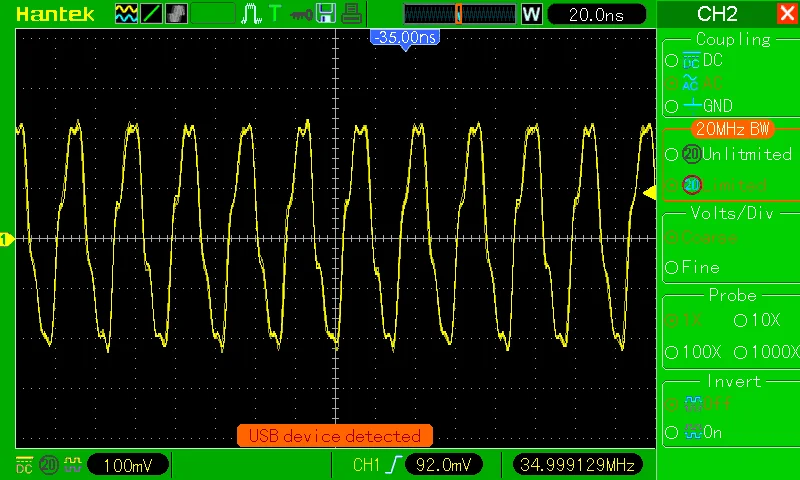The height and width of the screenshot is (480, 800).
Task: Select 10X probe attenuation
Action: (x=757, y=320)
